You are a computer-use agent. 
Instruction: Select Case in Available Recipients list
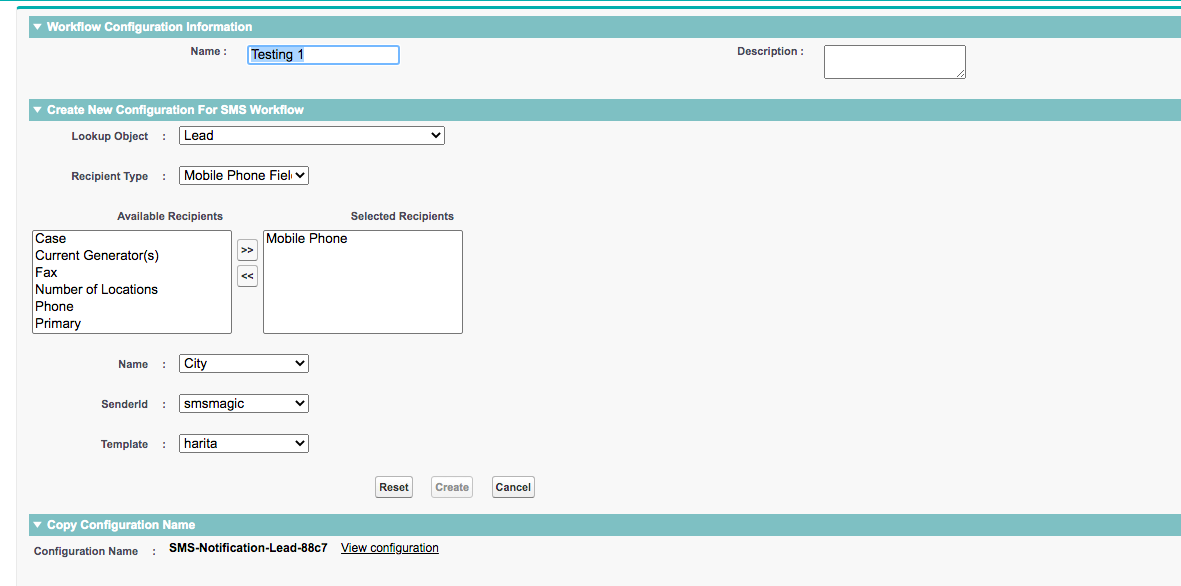tap(68, 238)
